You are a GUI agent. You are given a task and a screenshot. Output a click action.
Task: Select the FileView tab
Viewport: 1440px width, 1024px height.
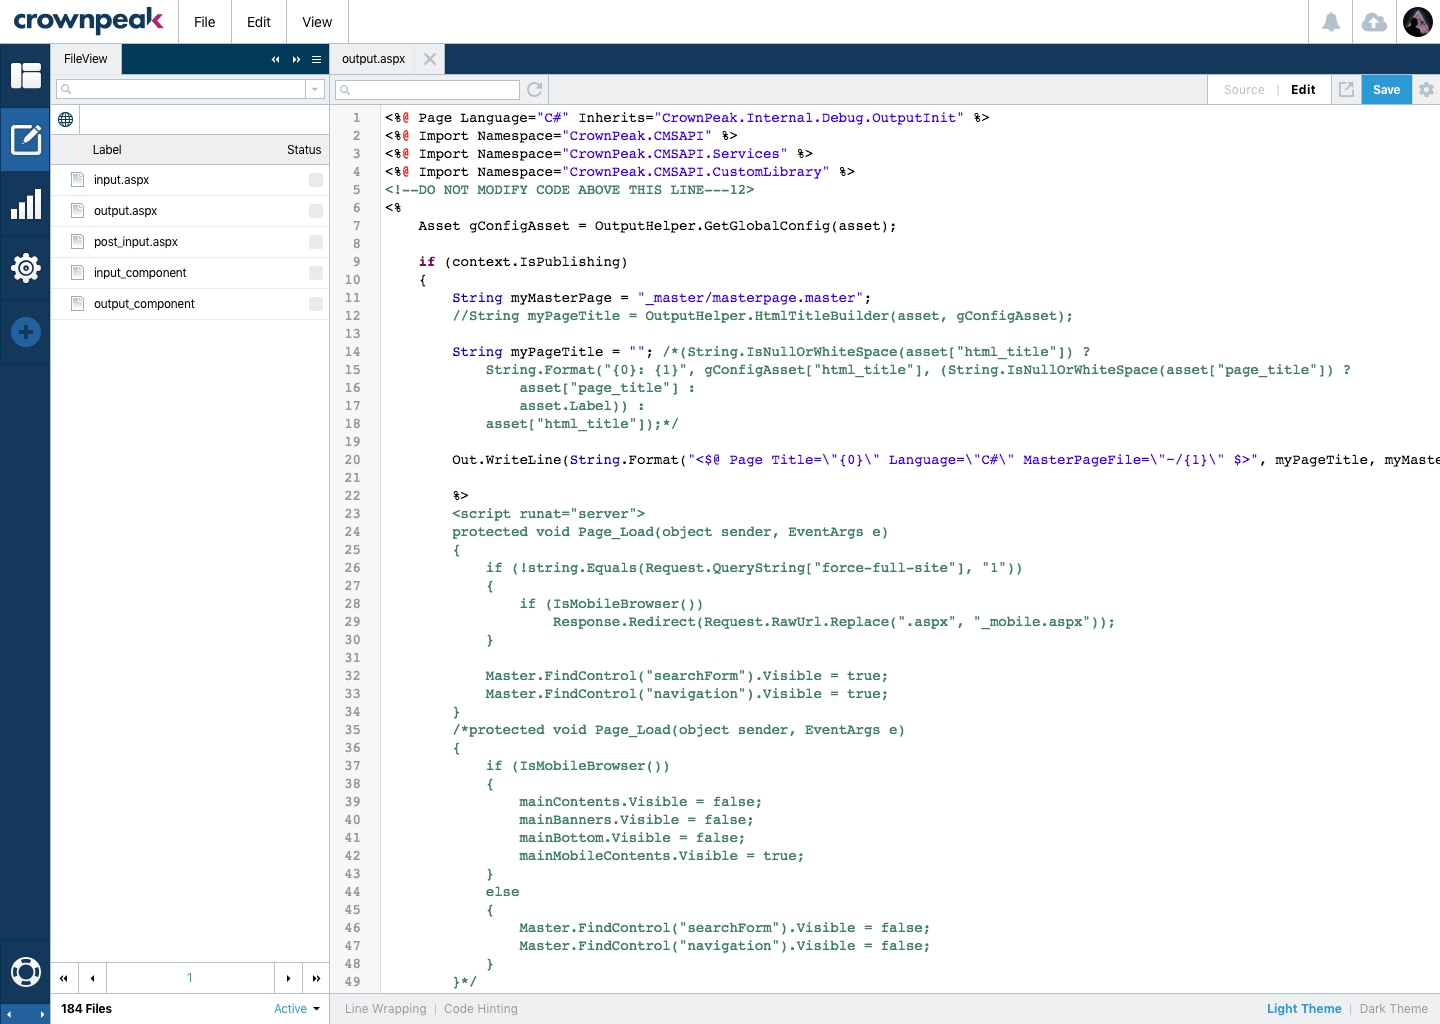pyautogui.click(x=86, y=59)
